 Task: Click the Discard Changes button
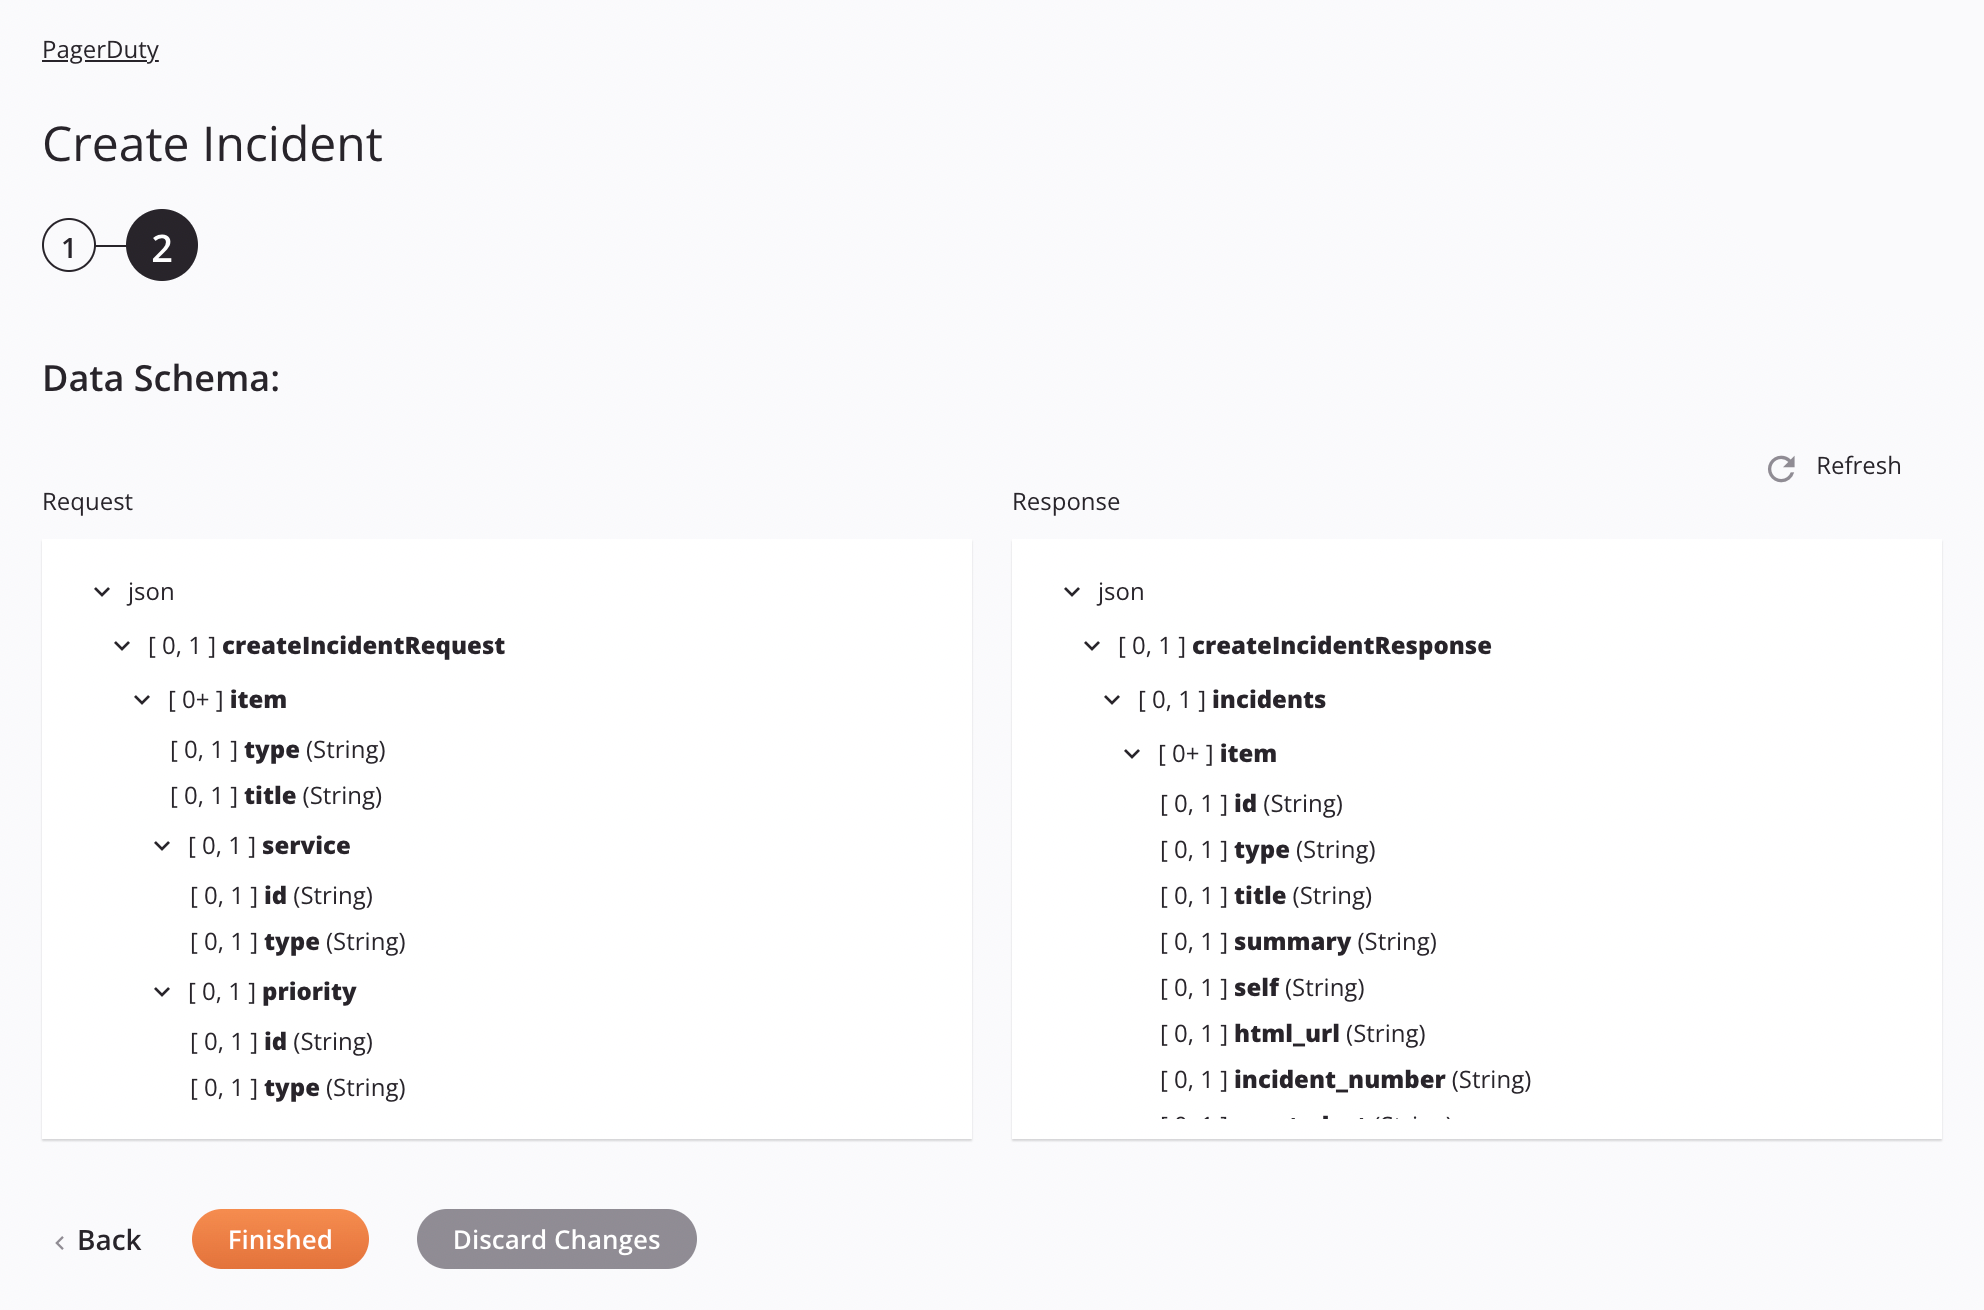pos(556,1237)
